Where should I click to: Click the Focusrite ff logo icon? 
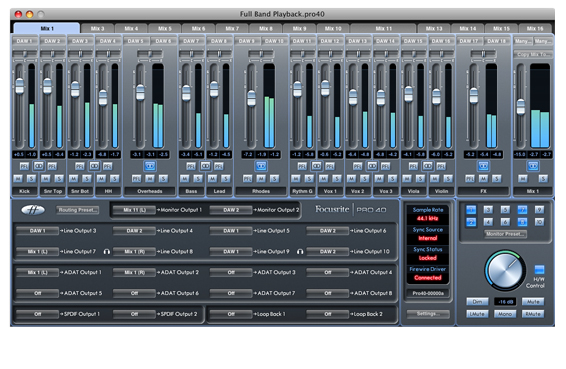(x=33, y=210)
